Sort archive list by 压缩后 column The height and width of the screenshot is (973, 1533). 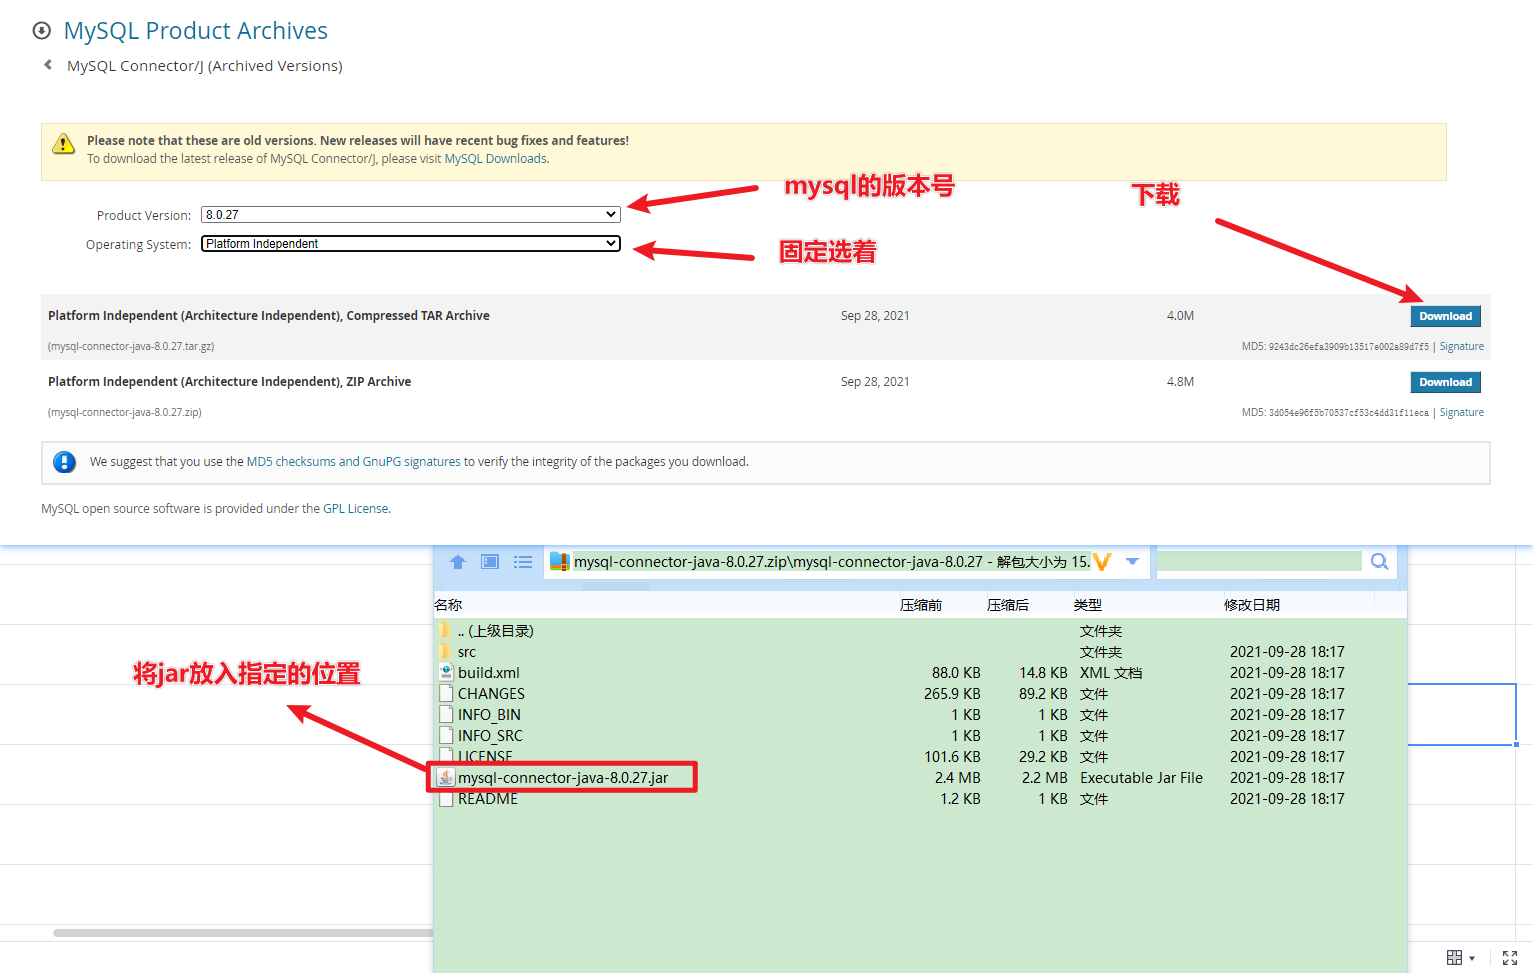[1008, 605]
